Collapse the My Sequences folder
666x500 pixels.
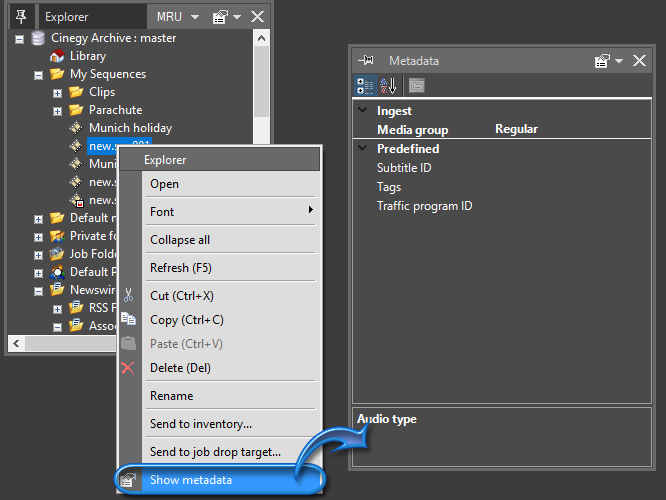coord(38,75)
